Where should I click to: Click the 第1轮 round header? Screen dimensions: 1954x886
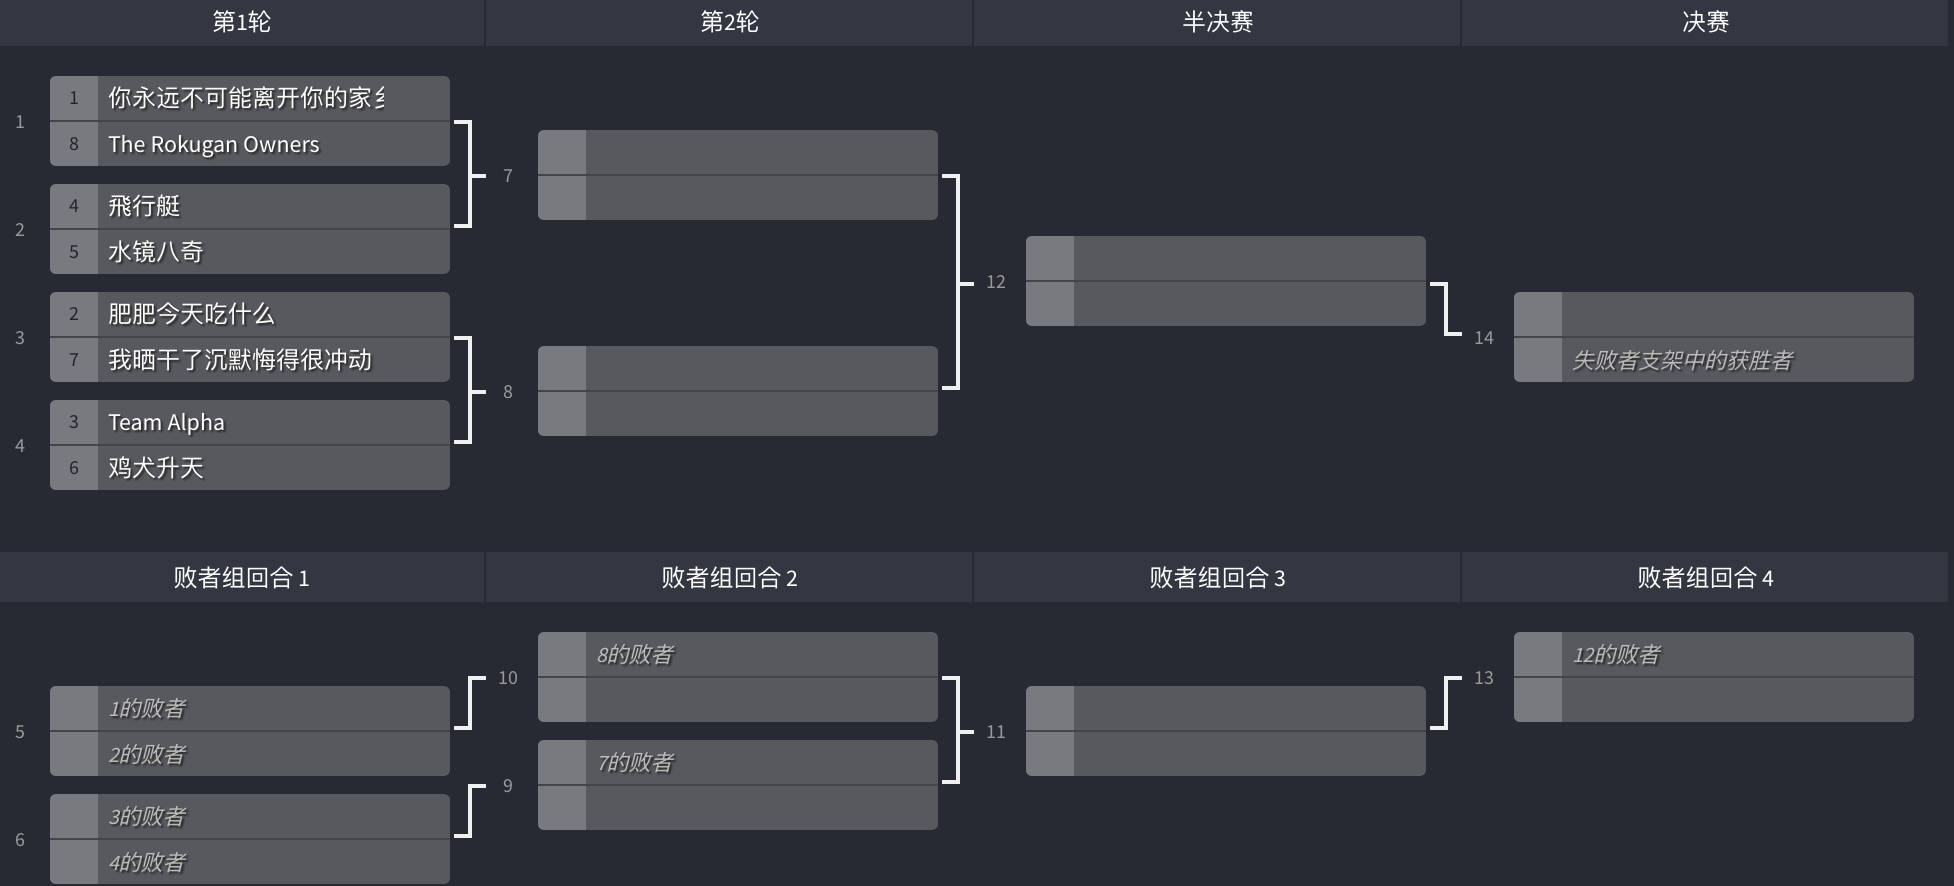click(x=241, y=22)
